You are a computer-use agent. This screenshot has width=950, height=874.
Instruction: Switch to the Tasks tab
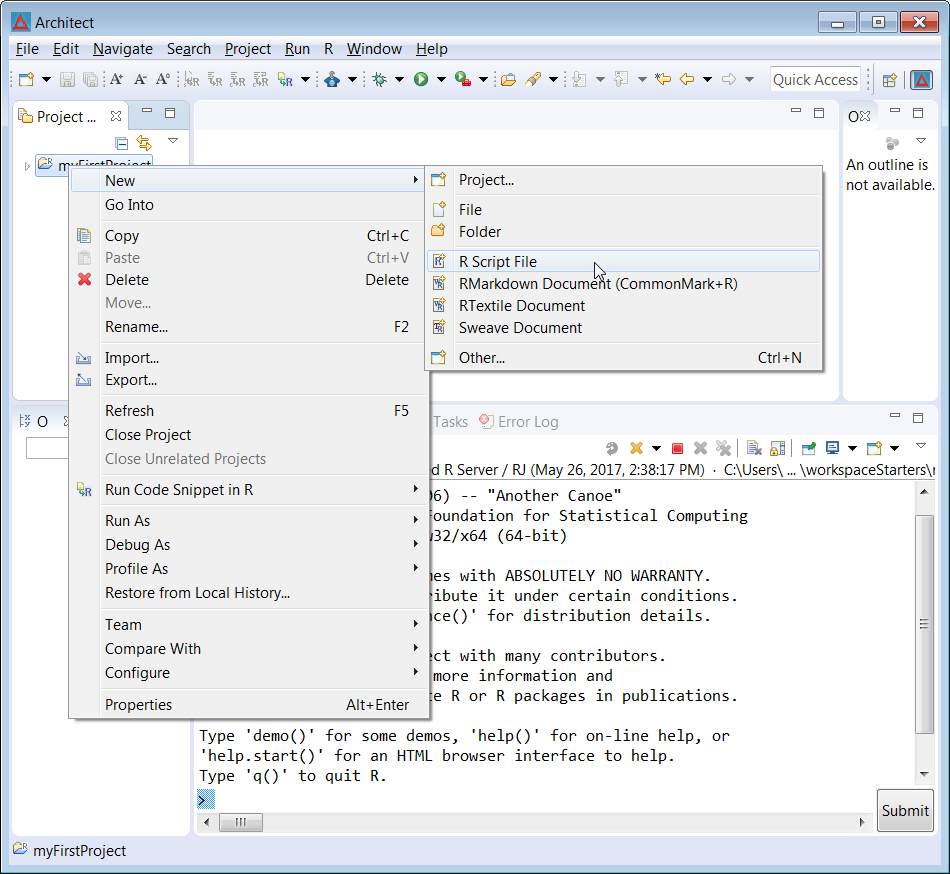point(450,422)
